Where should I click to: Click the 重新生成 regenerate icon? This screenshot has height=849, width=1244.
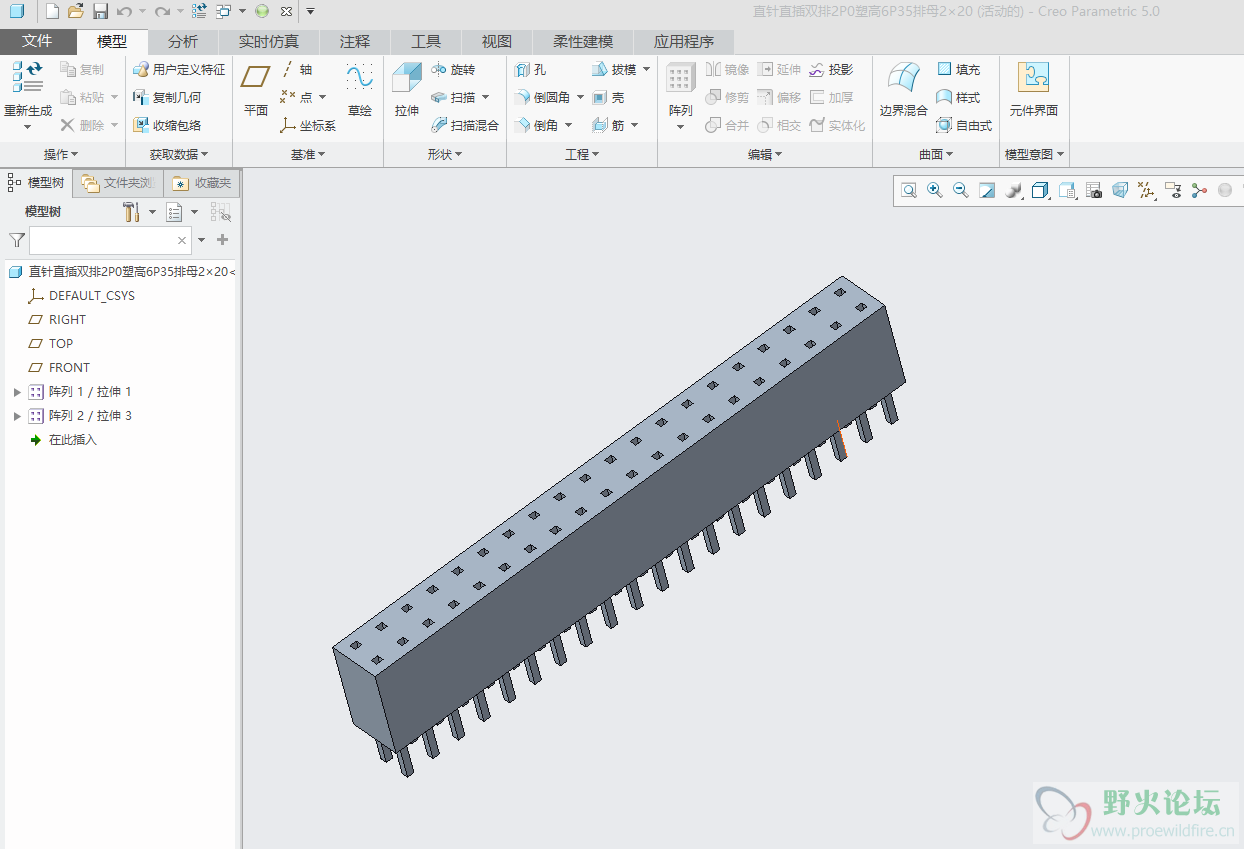click(28, 78)
